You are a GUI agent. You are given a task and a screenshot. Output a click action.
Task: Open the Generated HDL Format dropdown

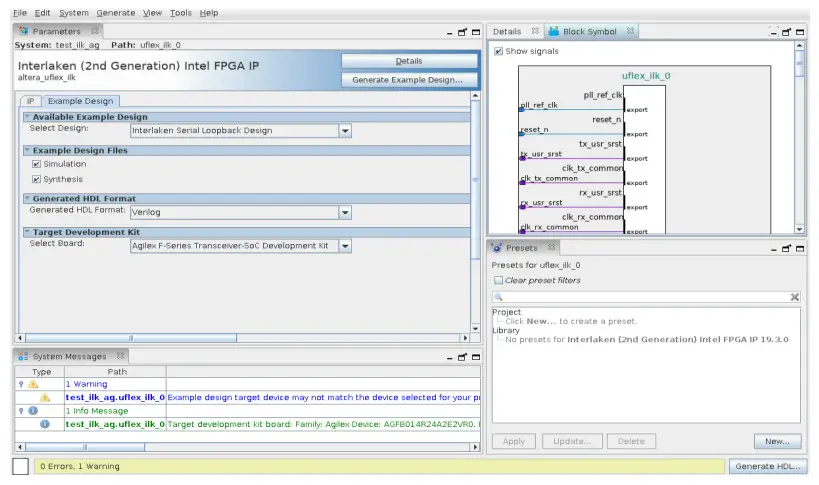tap(345, 212)
